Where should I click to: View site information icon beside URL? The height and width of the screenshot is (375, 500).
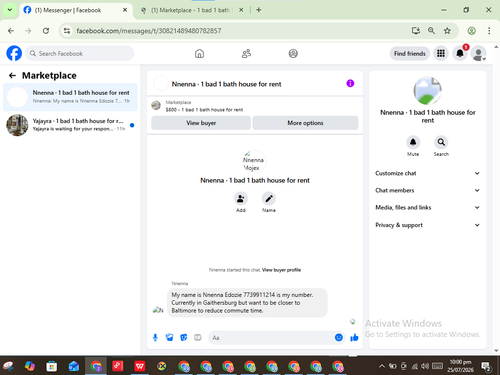point(67,31)
